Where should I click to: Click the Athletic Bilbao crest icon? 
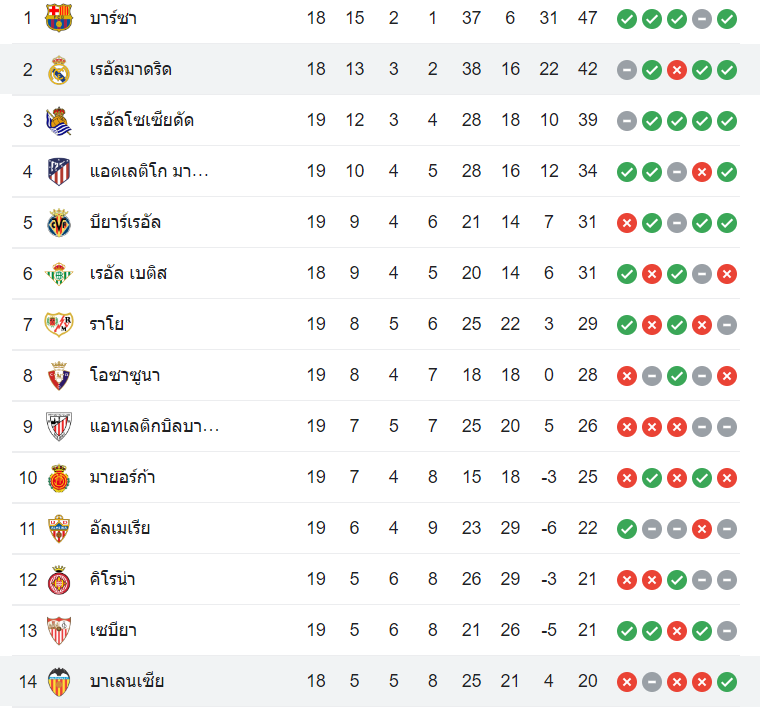(59, 426)
